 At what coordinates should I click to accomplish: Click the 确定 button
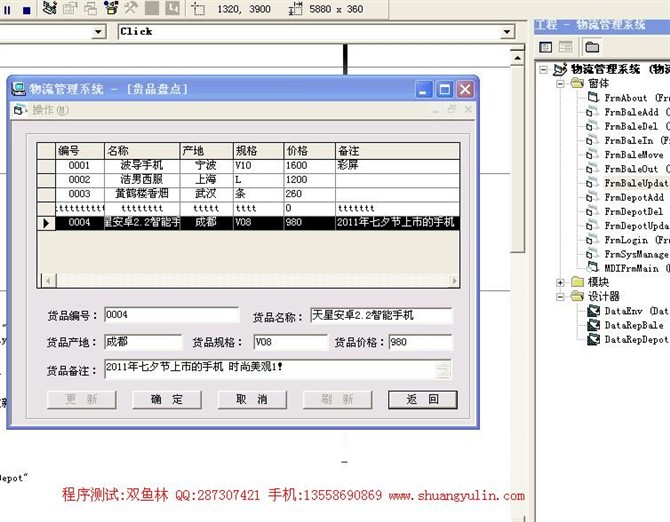[x=167, y=399]
